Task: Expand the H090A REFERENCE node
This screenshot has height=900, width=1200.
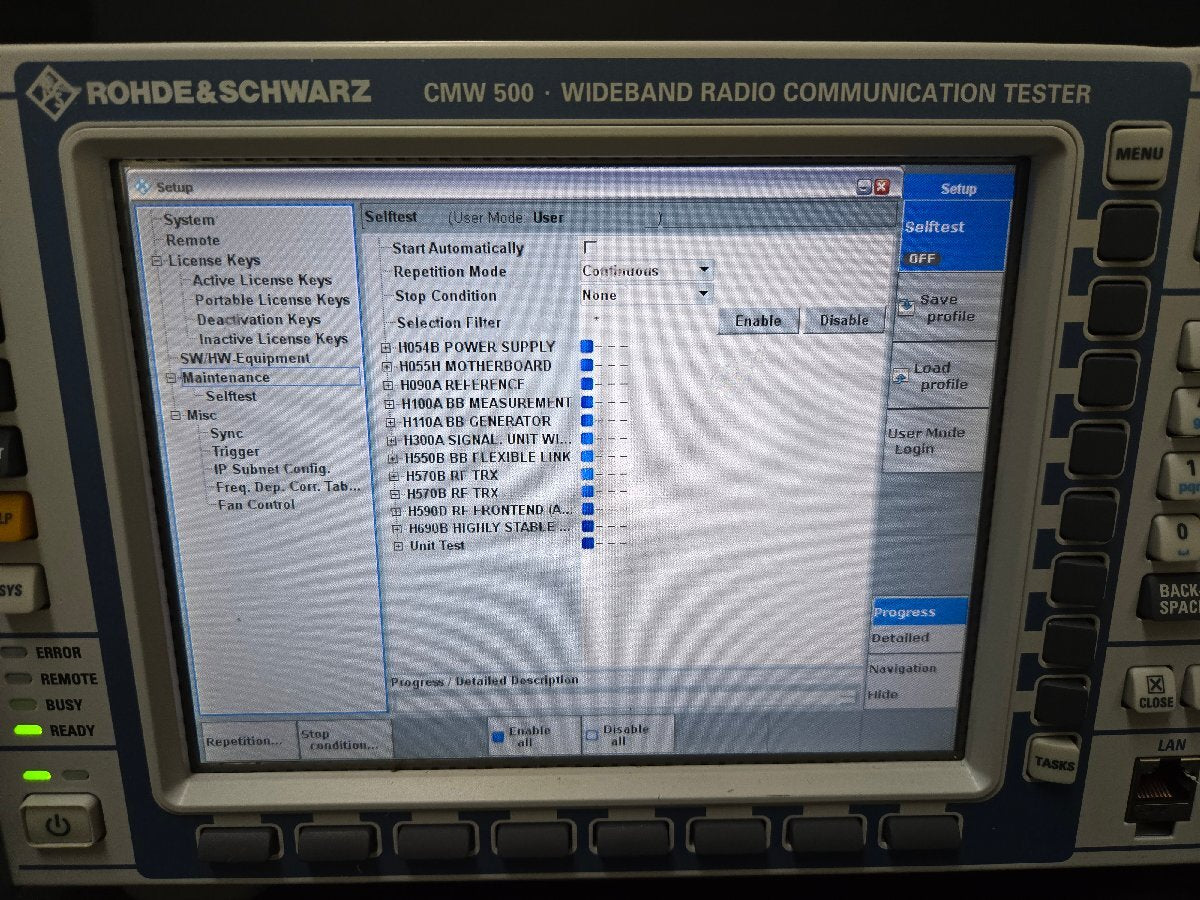Action: pos(389,385)
